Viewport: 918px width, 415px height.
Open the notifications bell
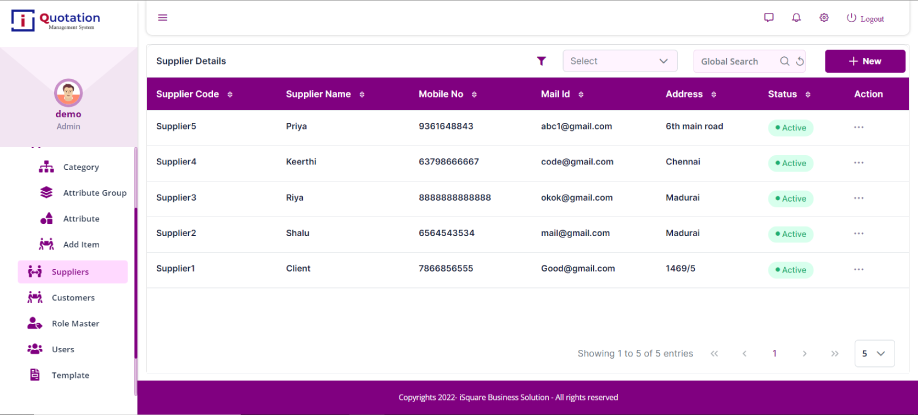click(796, 18)
